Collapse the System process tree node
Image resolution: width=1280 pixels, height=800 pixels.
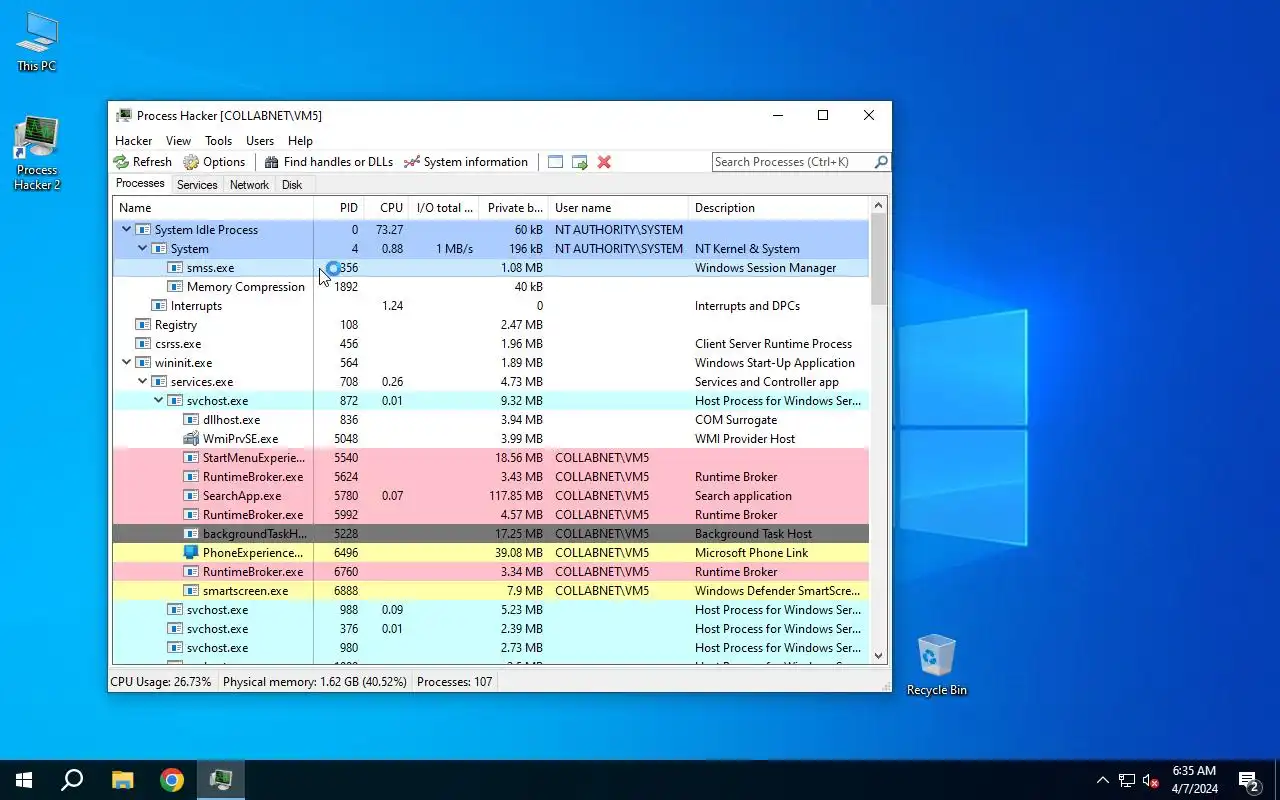(142, 249)
